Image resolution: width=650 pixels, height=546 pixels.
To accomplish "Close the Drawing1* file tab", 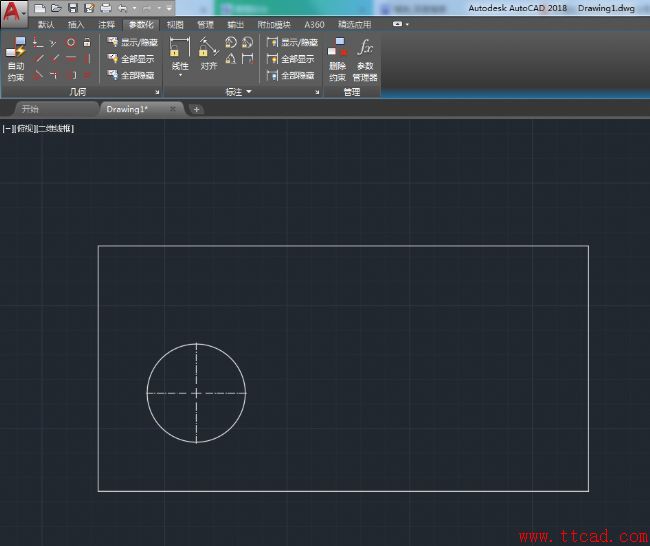I will coord(173,109).
